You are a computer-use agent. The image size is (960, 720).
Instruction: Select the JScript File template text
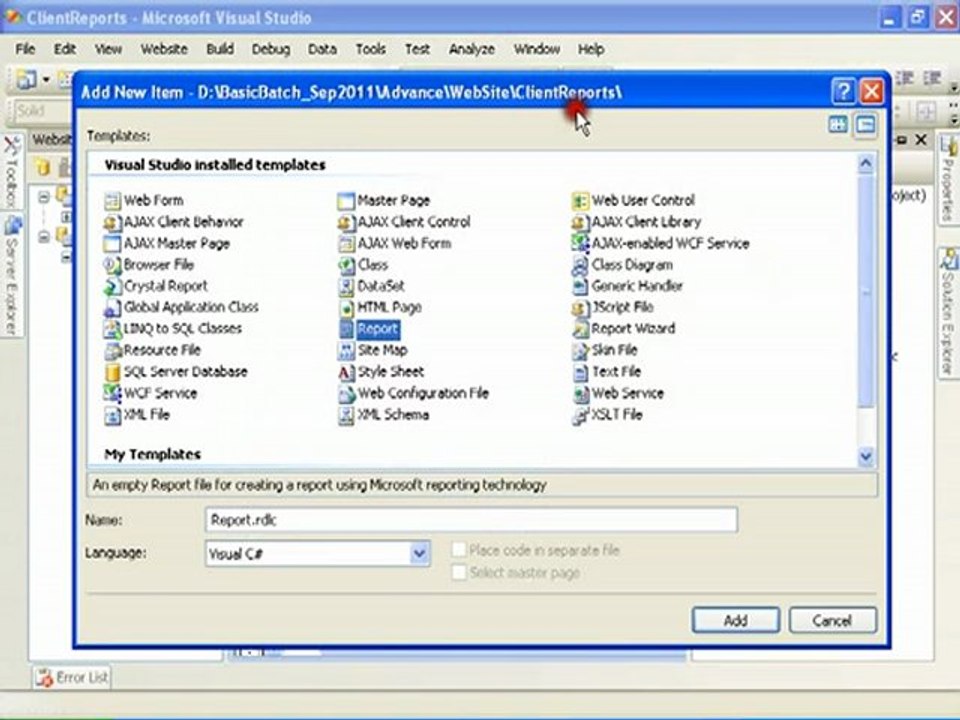coord(622,307)
